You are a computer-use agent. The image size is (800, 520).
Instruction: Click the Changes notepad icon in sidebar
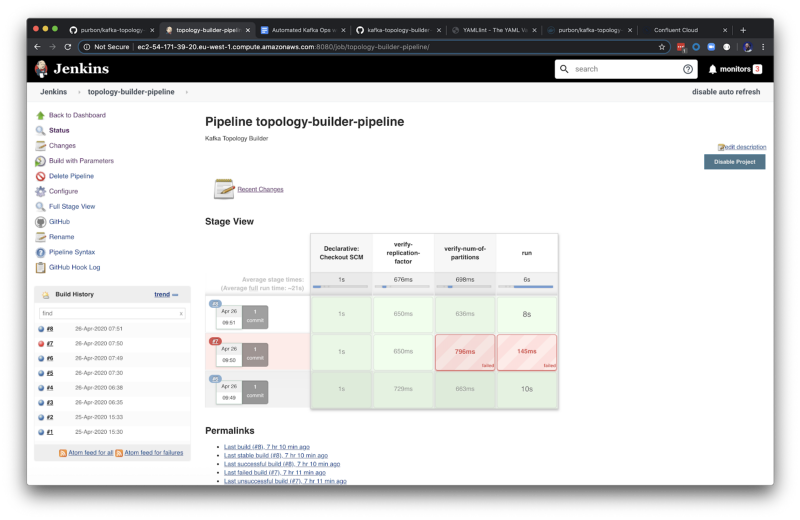[x=40, y=146]
